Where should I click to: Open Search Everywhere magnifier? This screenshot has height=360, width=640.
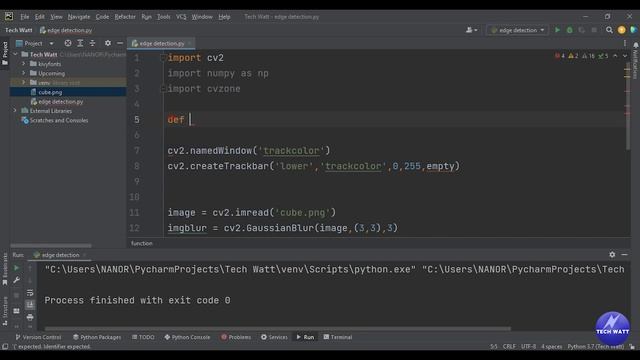609,30
